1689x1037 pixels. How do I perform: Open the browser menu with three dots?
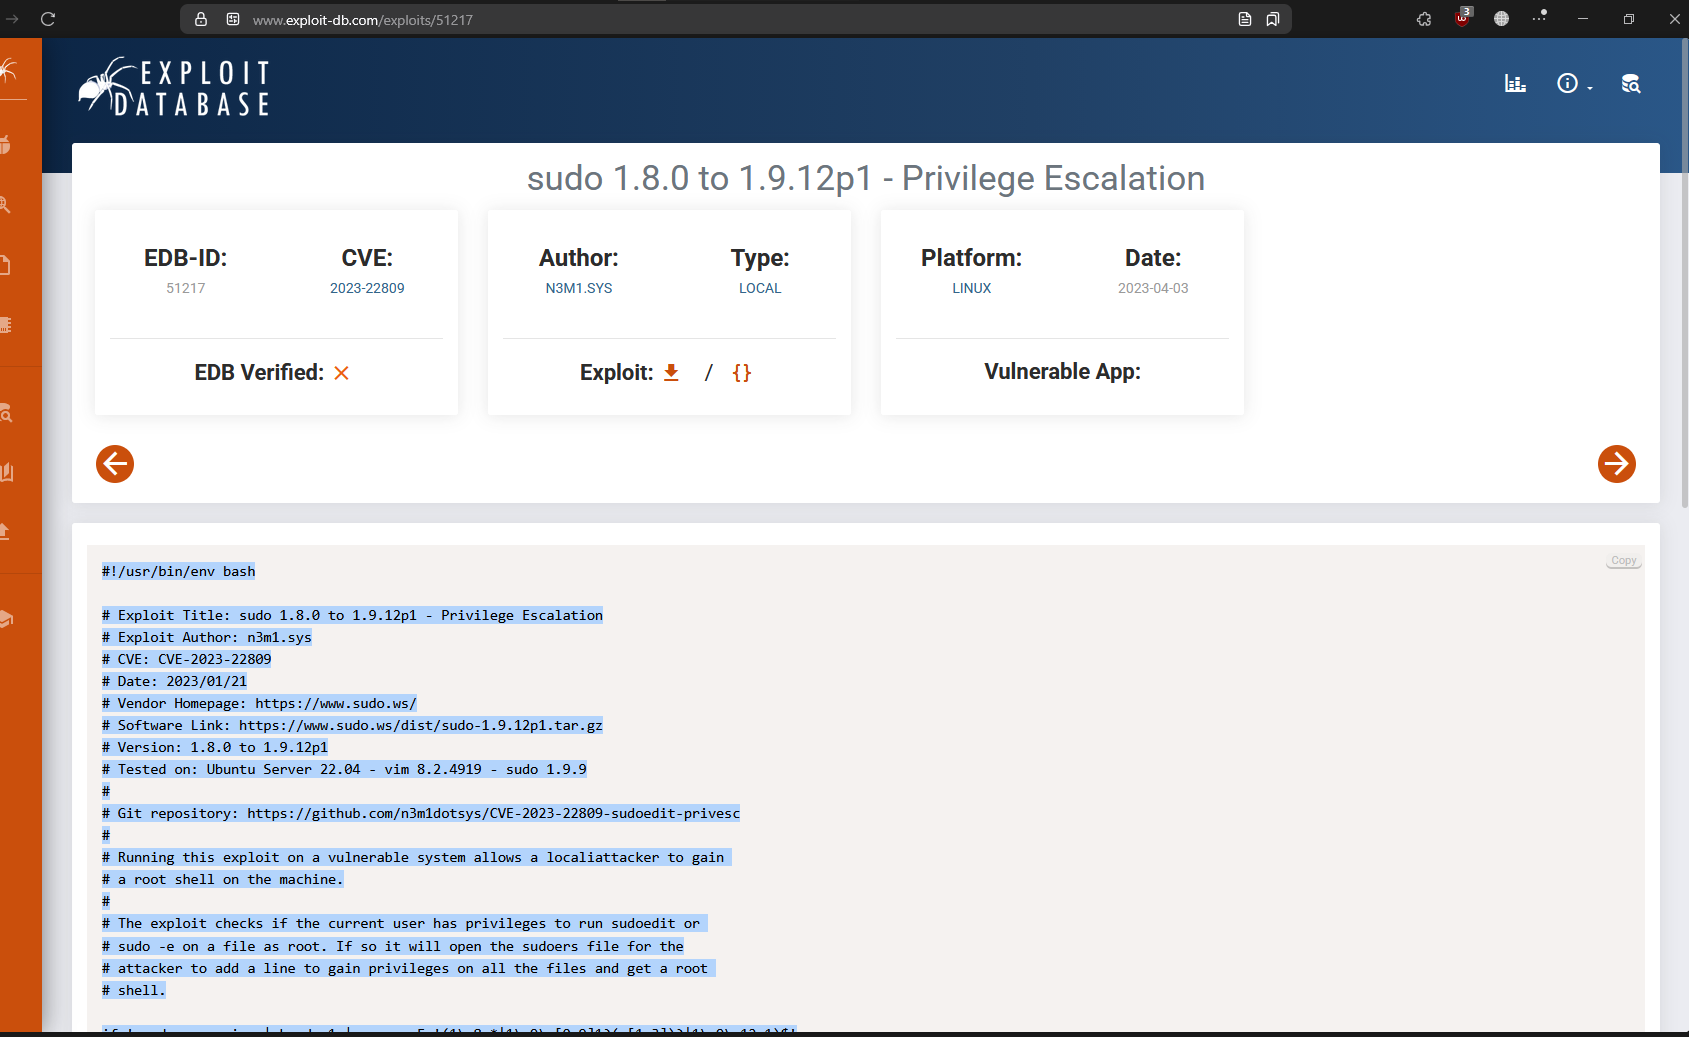(1539, 18)
